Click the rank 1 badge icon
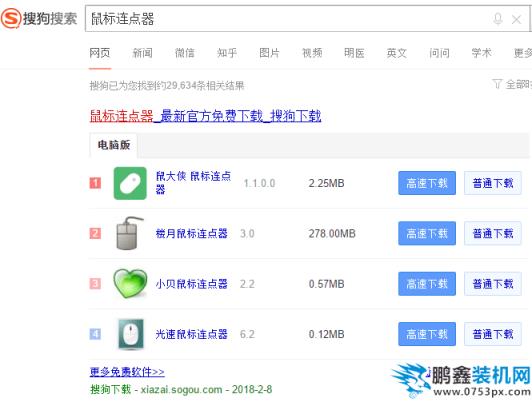Screen dimensions: 532x402 tap(95, 183)
